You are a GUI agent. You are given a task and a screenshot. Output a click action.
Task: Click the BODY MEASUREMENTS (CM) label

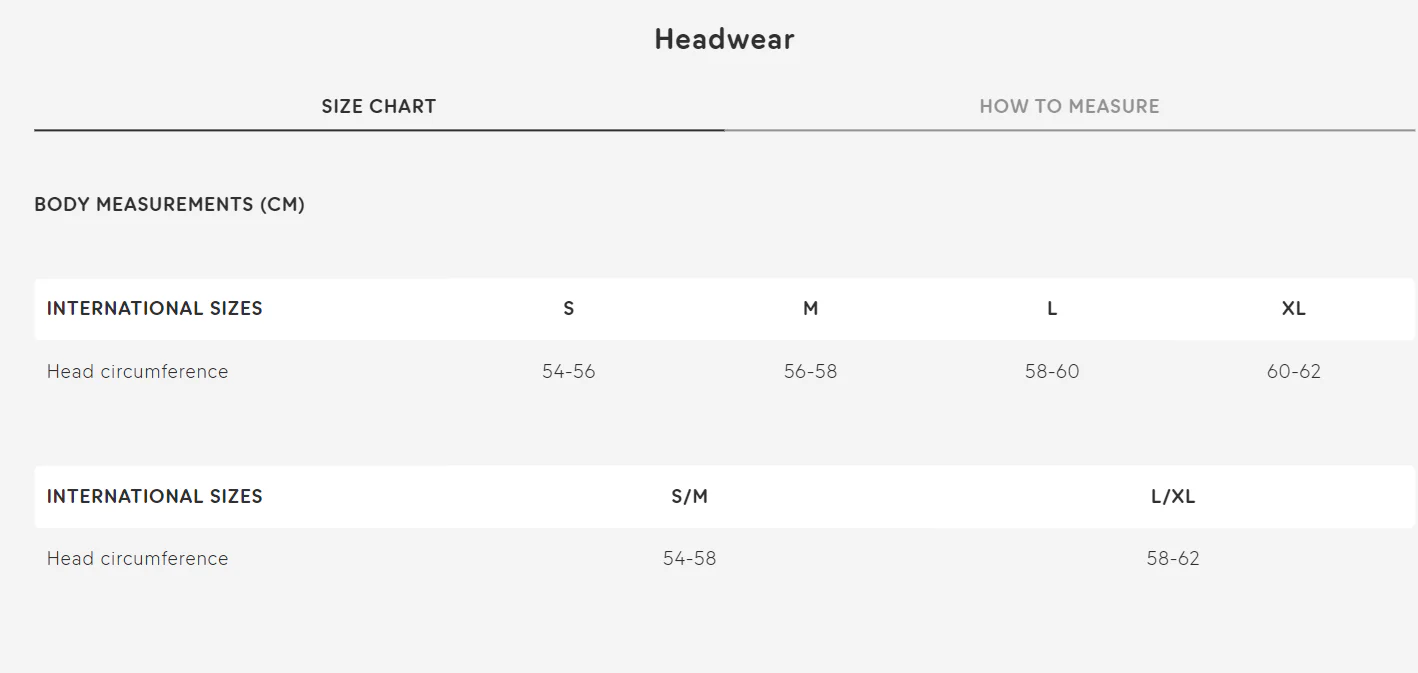pos(169,204)
